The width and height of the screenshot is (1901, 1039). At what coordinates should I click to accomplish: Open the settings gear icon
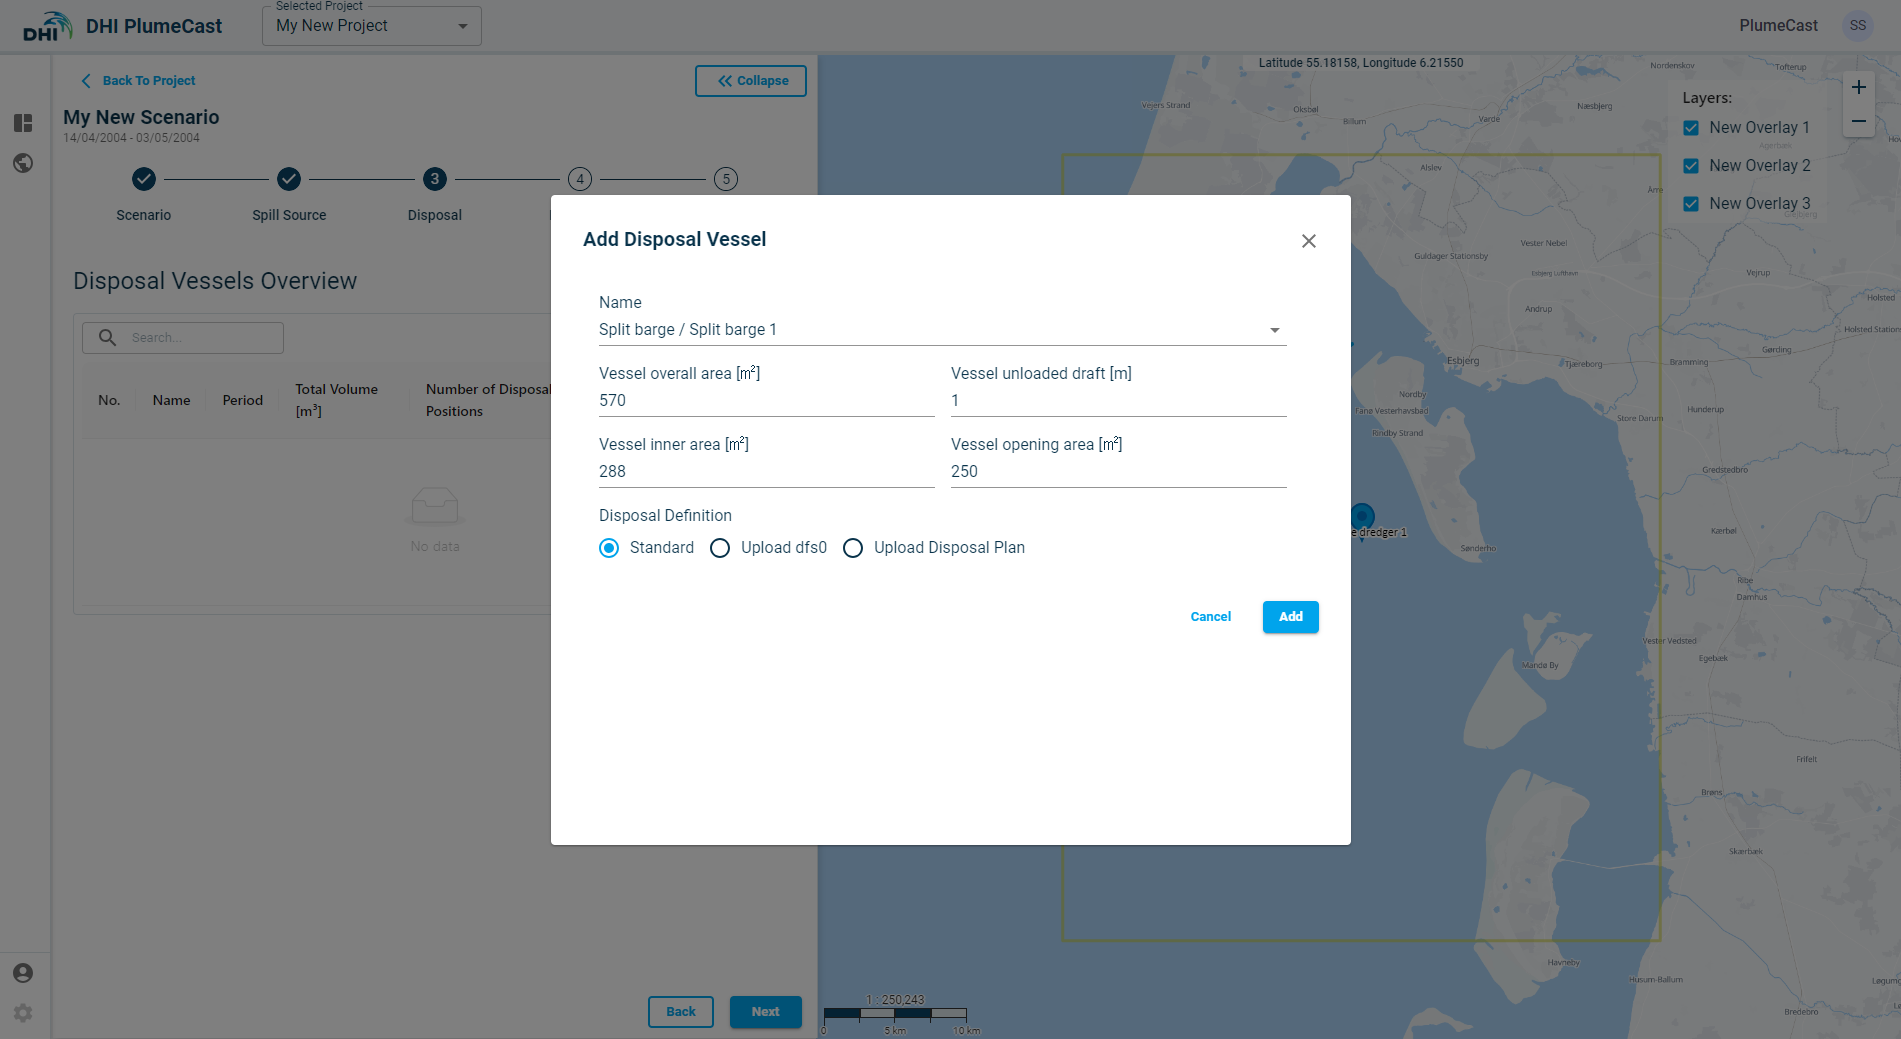(x=23, y=1013)
